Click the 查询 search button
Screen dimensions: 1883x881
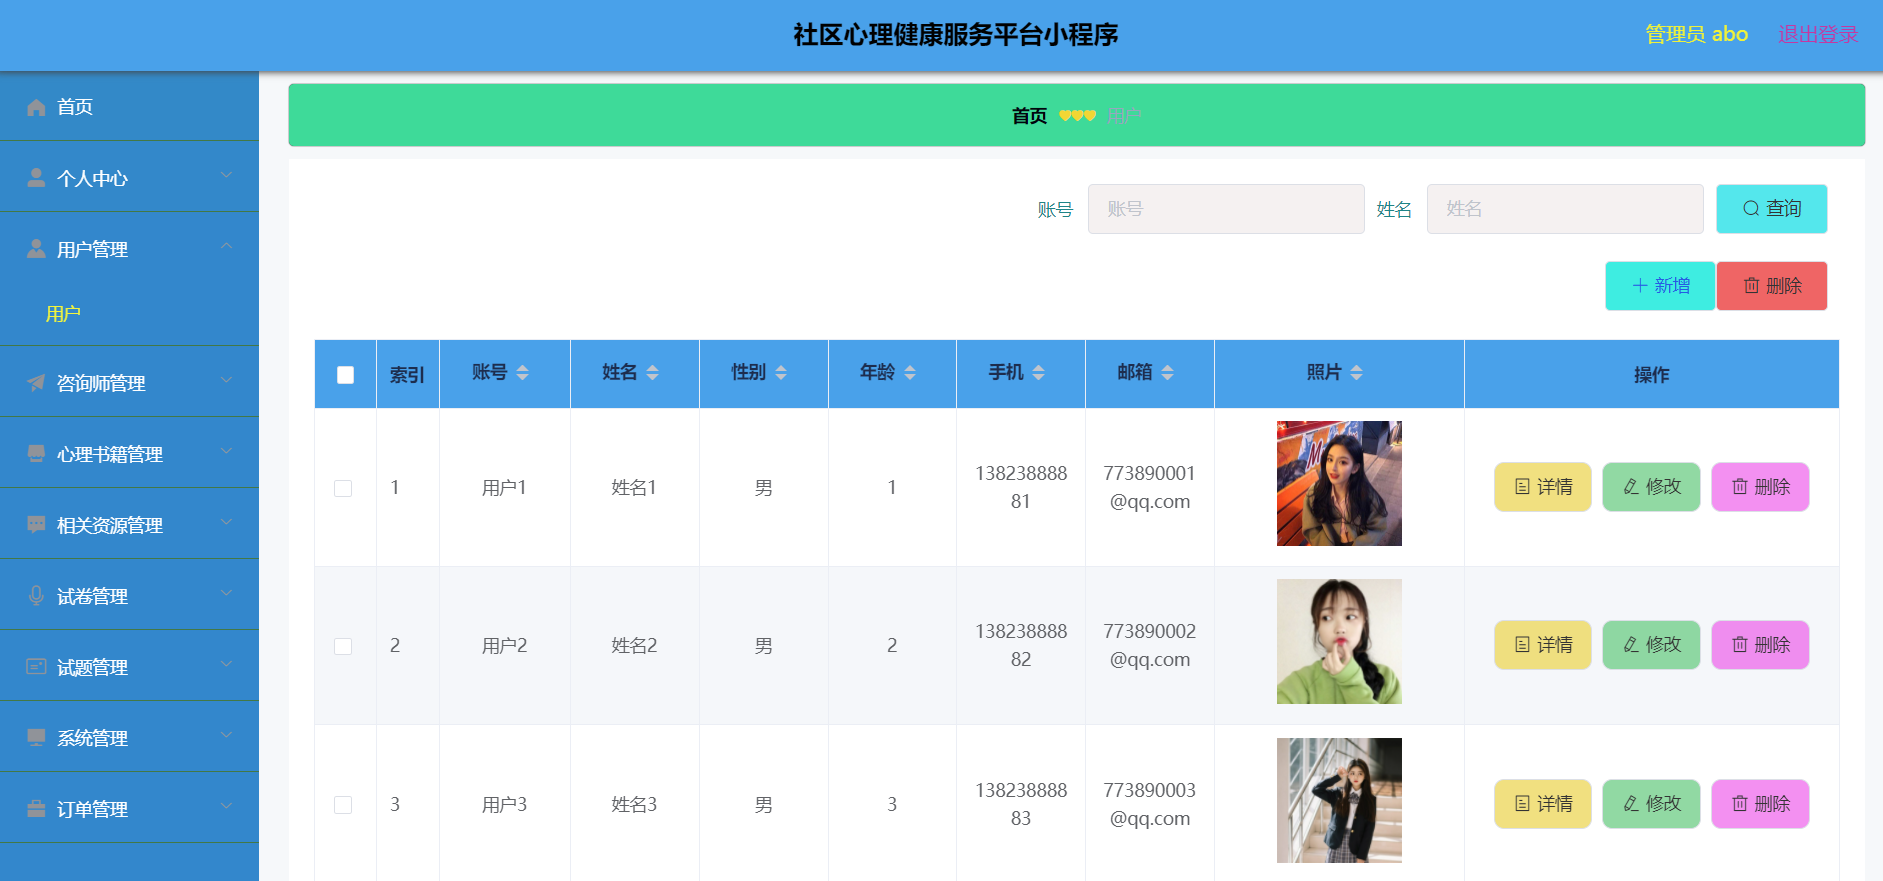tap(1771, 209)
